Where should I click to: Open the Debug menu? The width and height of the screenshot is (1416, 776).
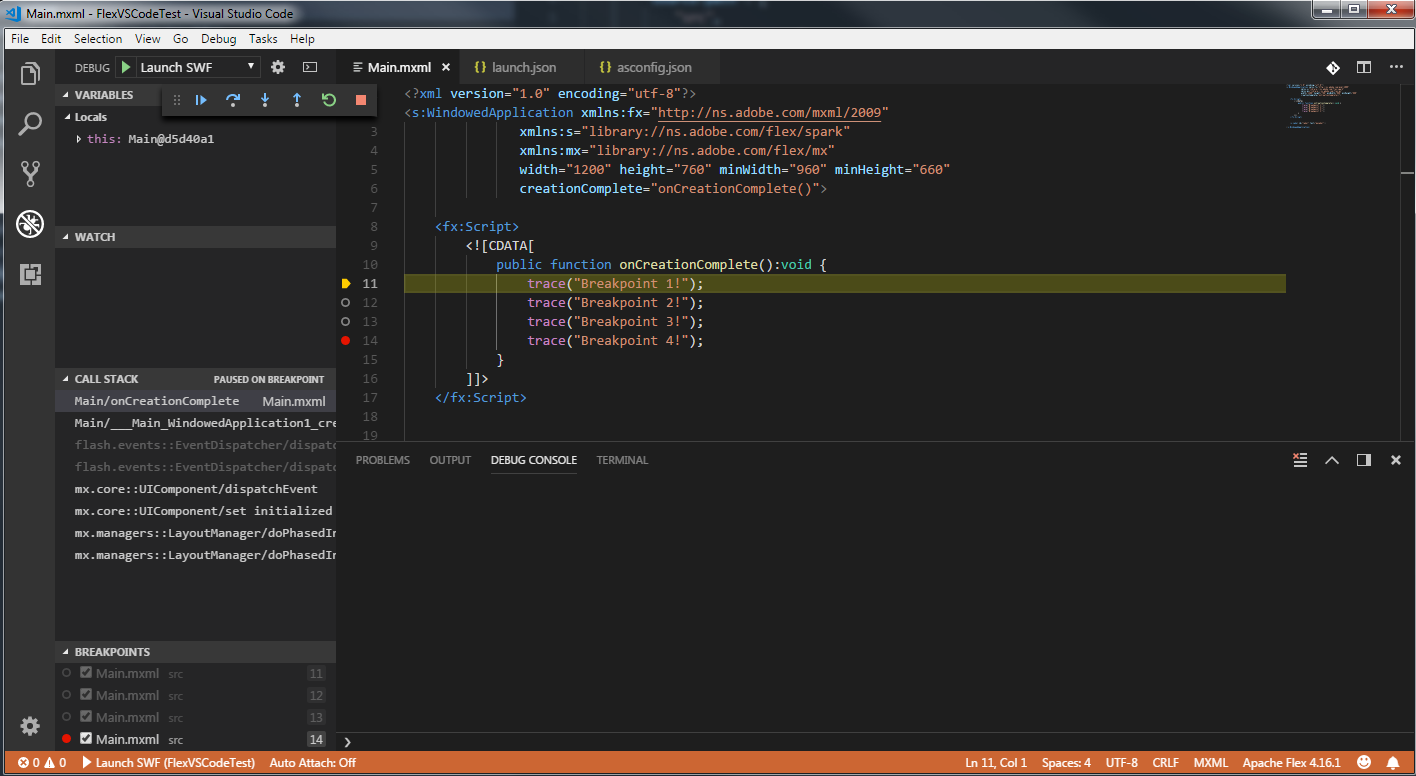click(x=218, y=39)
